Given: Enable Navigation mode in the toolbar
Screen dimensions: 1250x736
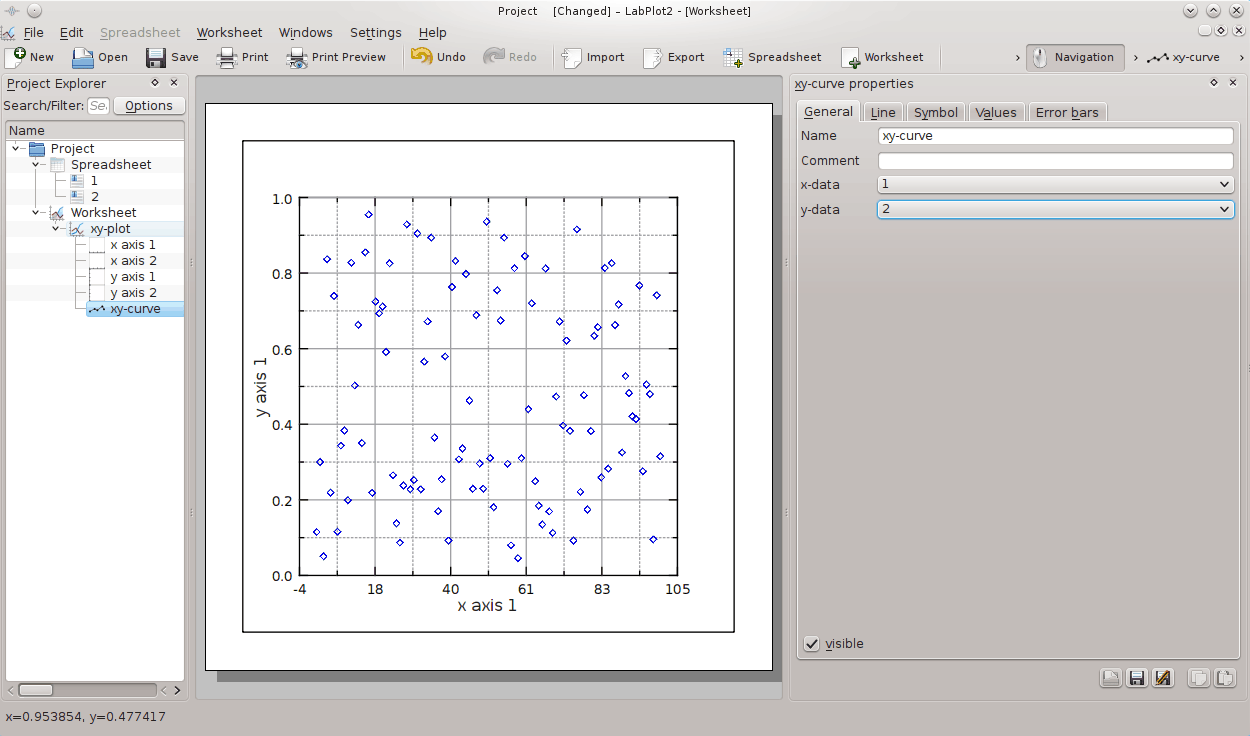Looking at the screenshot, I should (1075, 57).
